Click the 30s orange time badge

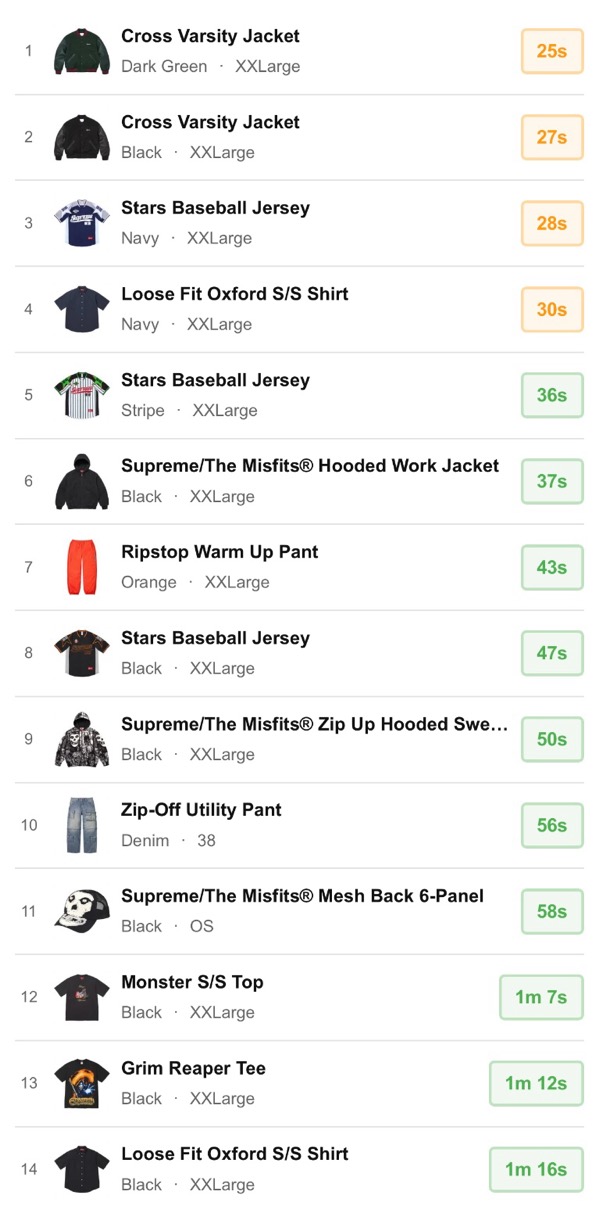click(x=551, y=309)
